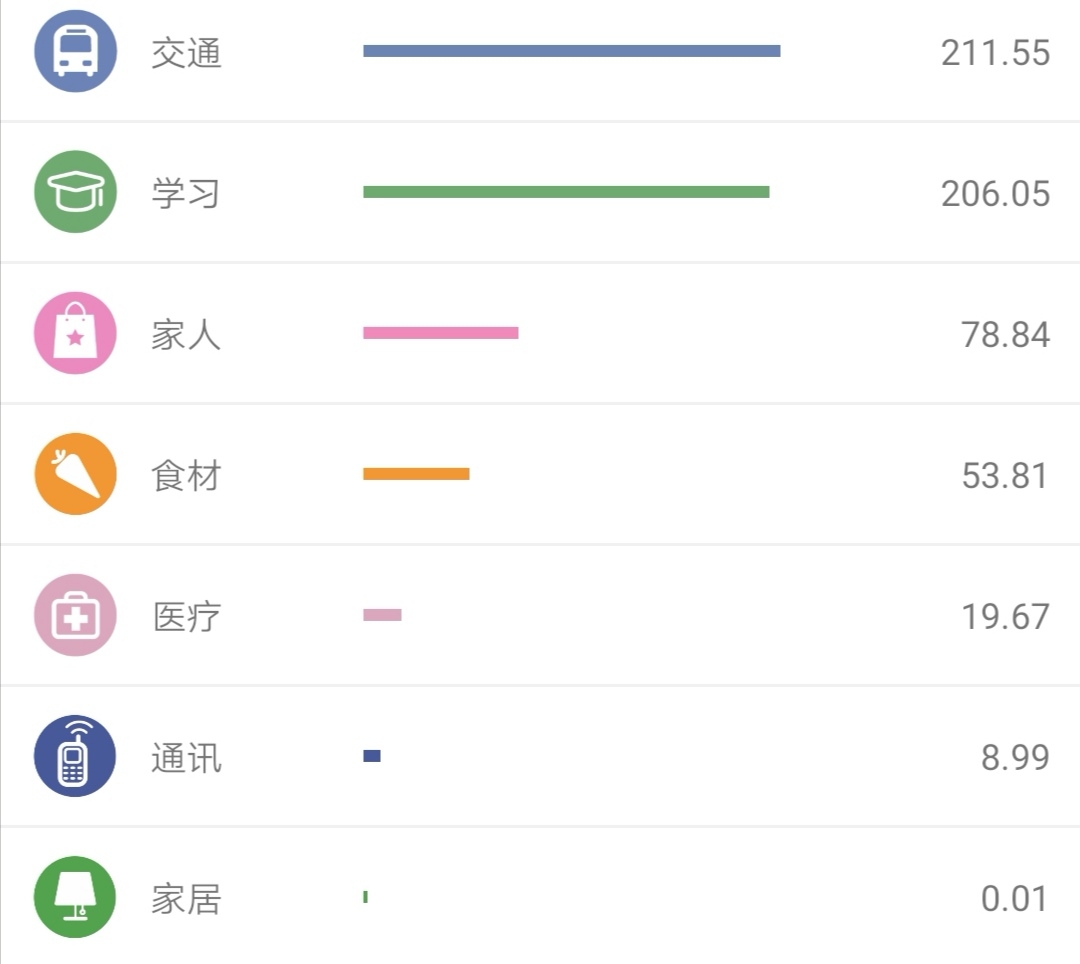View the 211.55 transport amount
Image resolution: width=1080 pixels, height=964 pixels.
(x=995, y=53)
